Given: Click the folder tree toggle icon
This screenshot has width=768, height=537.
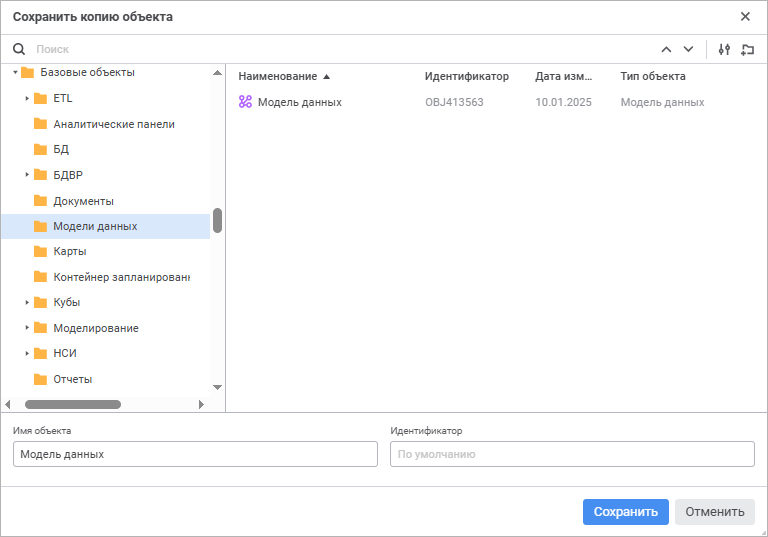Looking at the screenshot, I should click(747, 49).
